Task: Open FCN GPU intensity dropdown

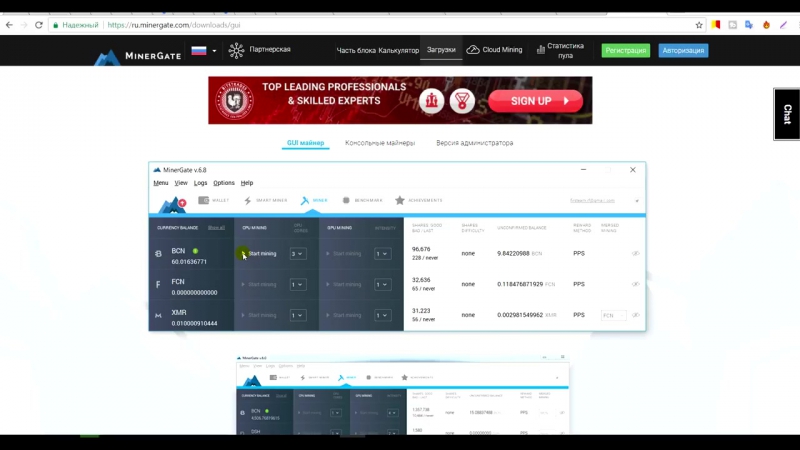Action: point(383,285)
